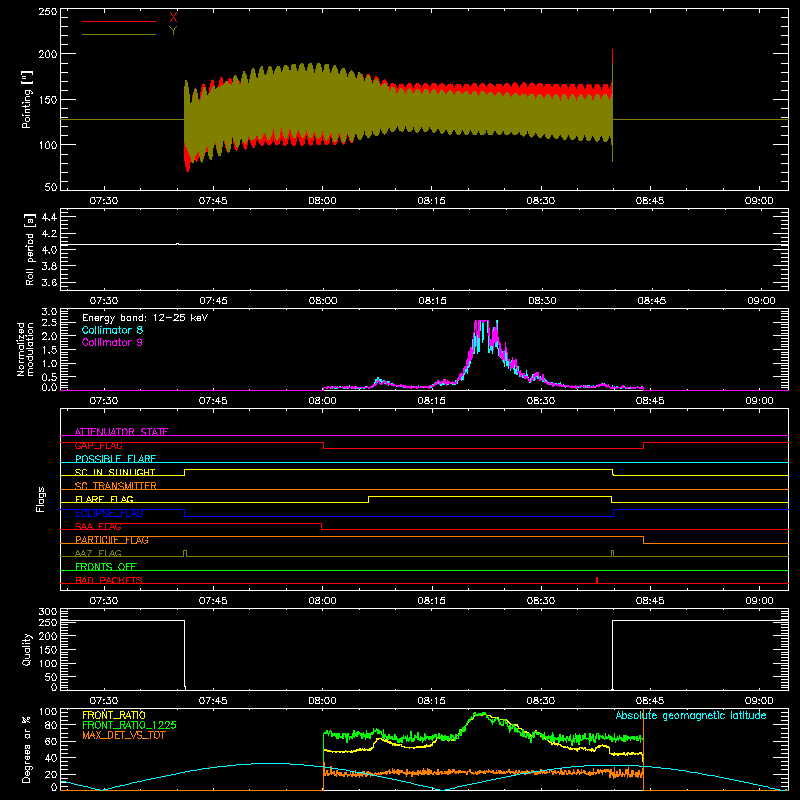Click the yellow FRONT_RATIO legend entry
This screenshot has width=800, height=800.
114,715
